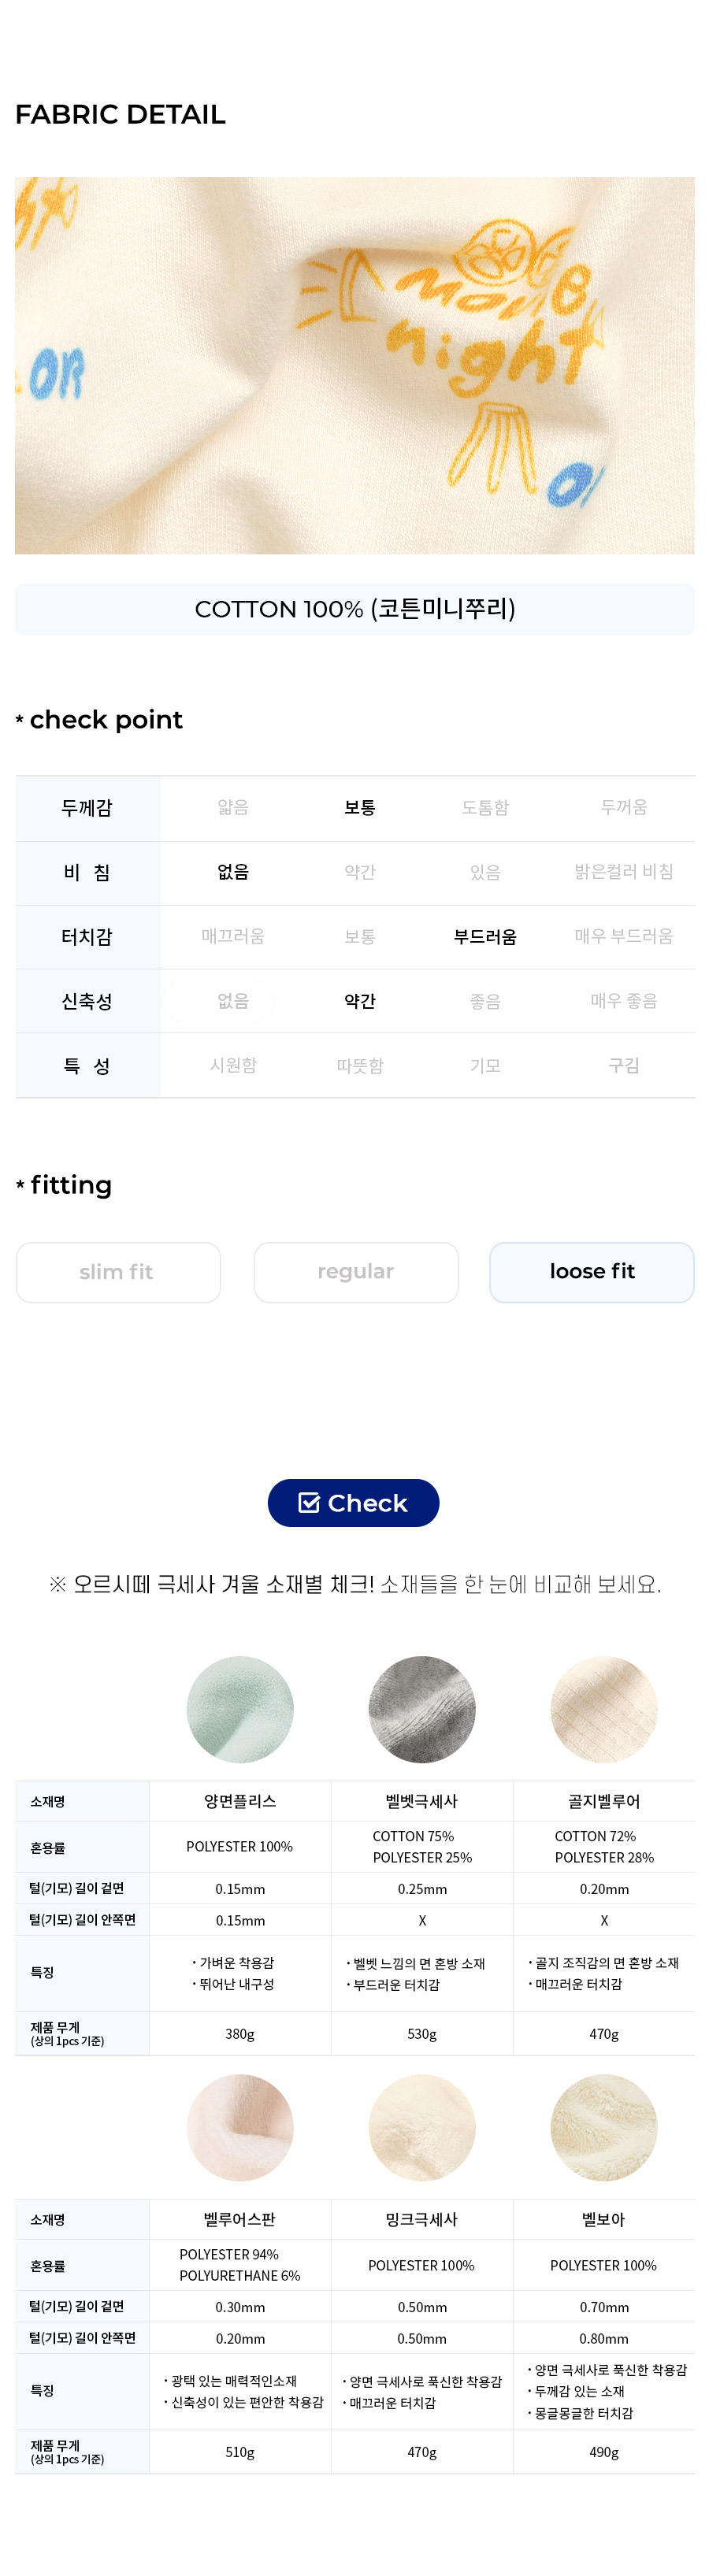Click the 두꺼움 thickness option
The width and height of the screenshot is (709, 2576).
(623, 807)
